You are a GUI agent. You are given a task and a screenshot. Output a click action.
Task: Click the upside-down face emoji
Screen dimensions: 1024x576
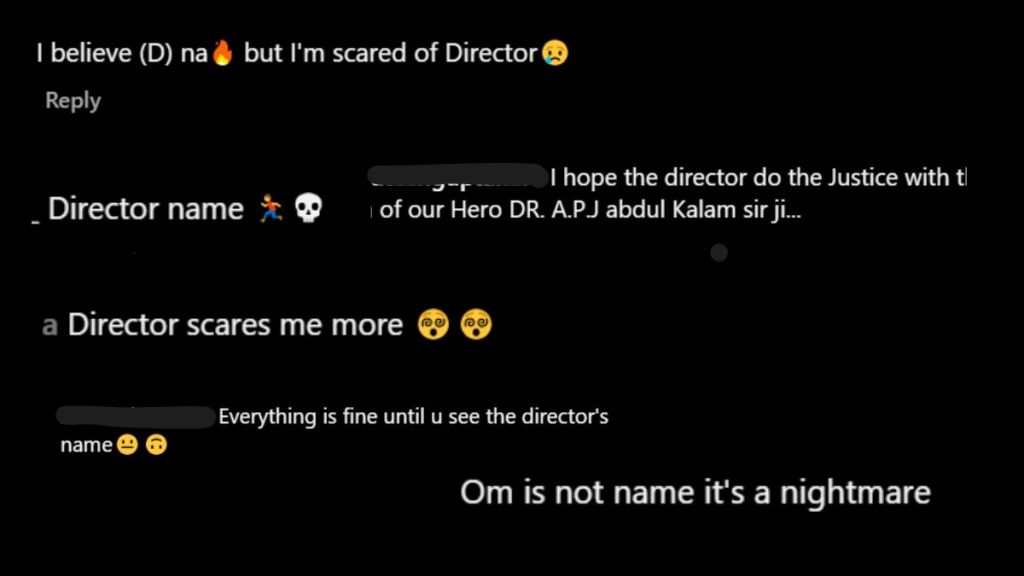[x=157, y=445]
